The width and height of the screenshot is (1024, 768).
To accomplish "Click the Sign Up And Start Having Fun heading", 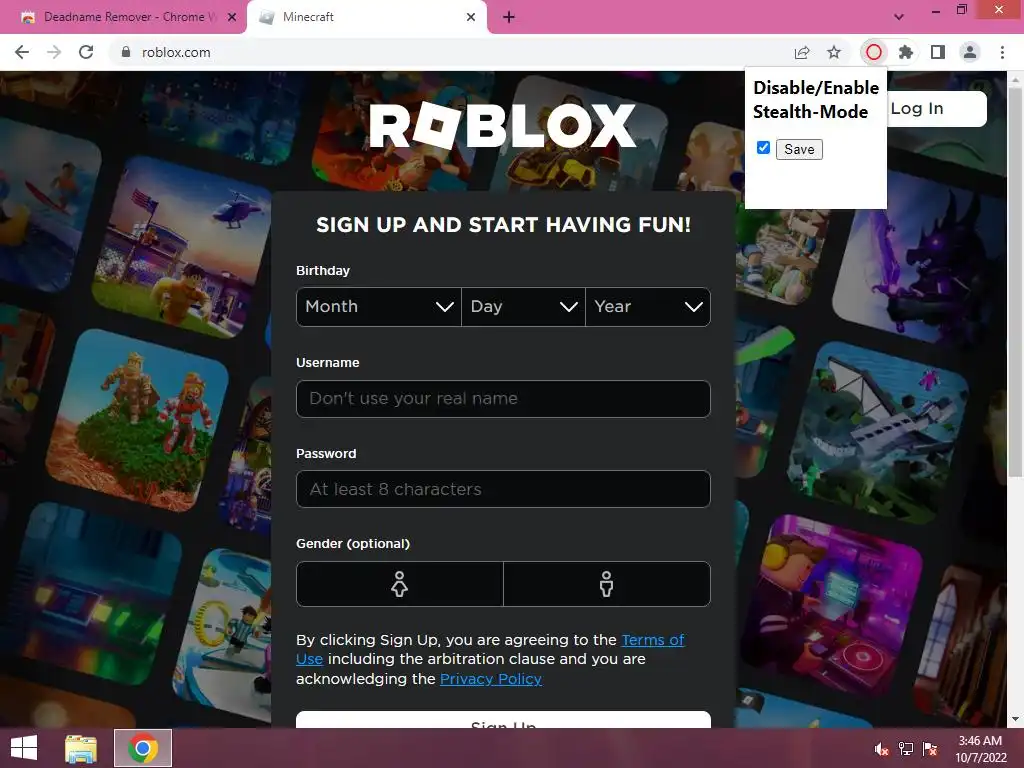I will pos(503,225).
